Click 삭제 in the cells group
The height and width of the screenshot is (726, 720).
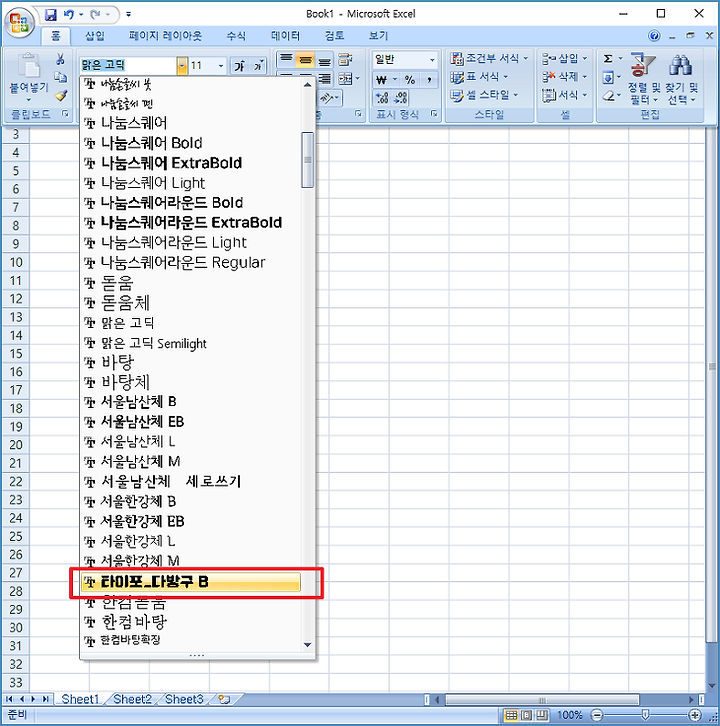click(x=564, y=77)
